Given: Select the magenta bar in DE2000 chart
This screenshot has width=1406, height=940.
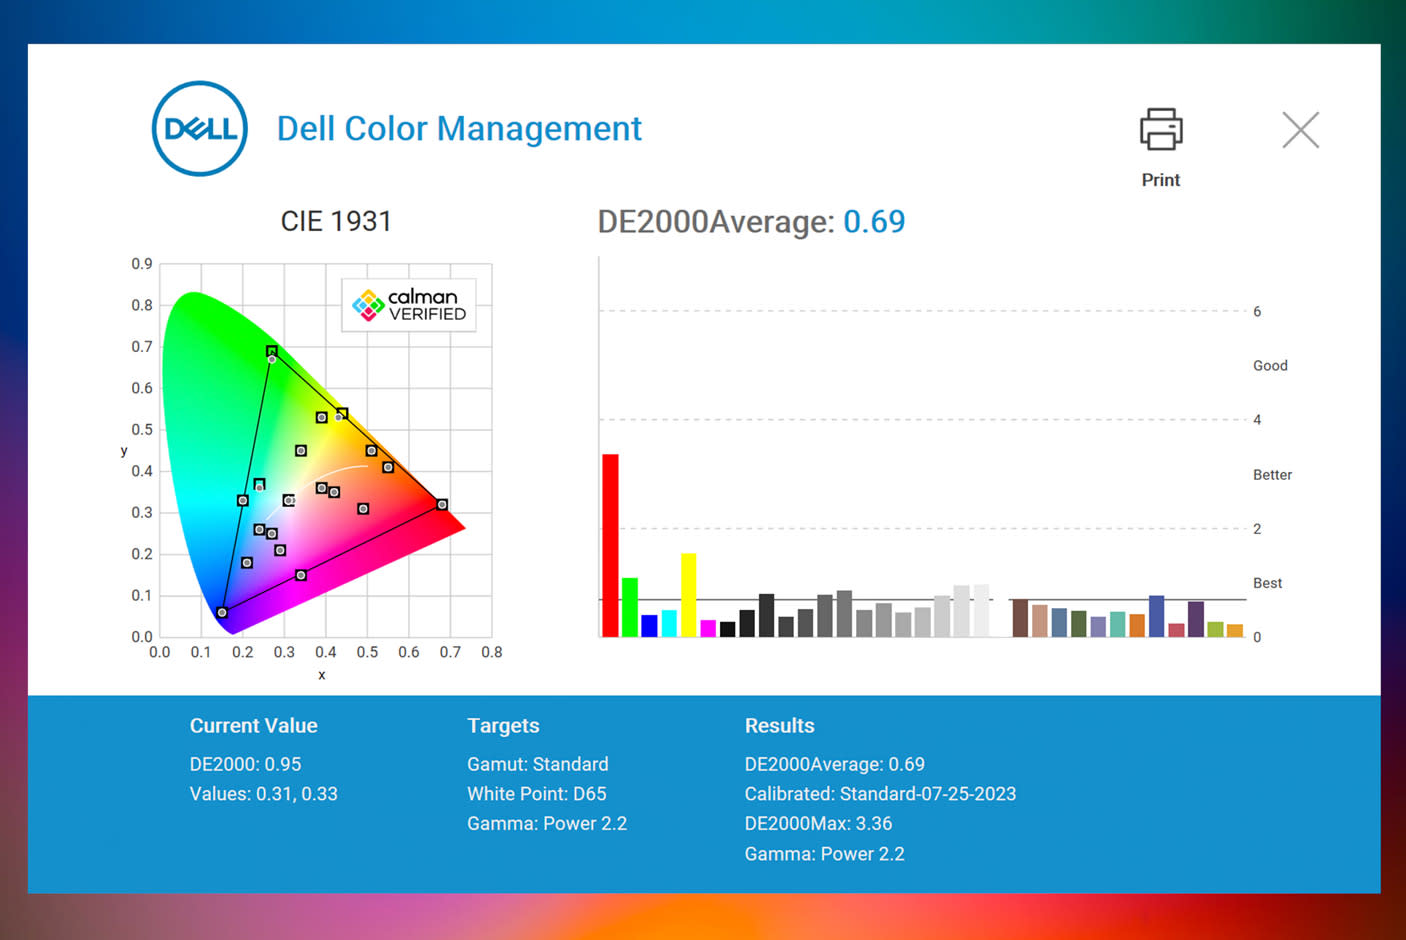Looking at the screenshot, I should click(708, 628).
